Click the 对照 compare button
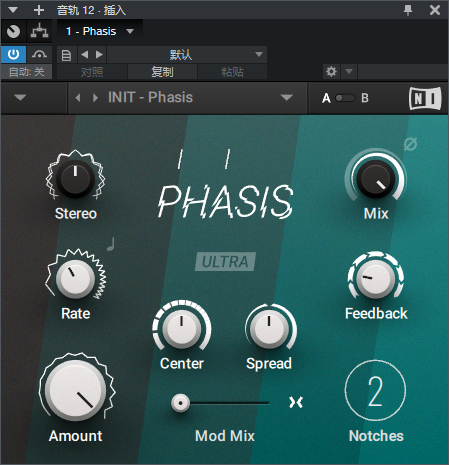 (92, 72)
